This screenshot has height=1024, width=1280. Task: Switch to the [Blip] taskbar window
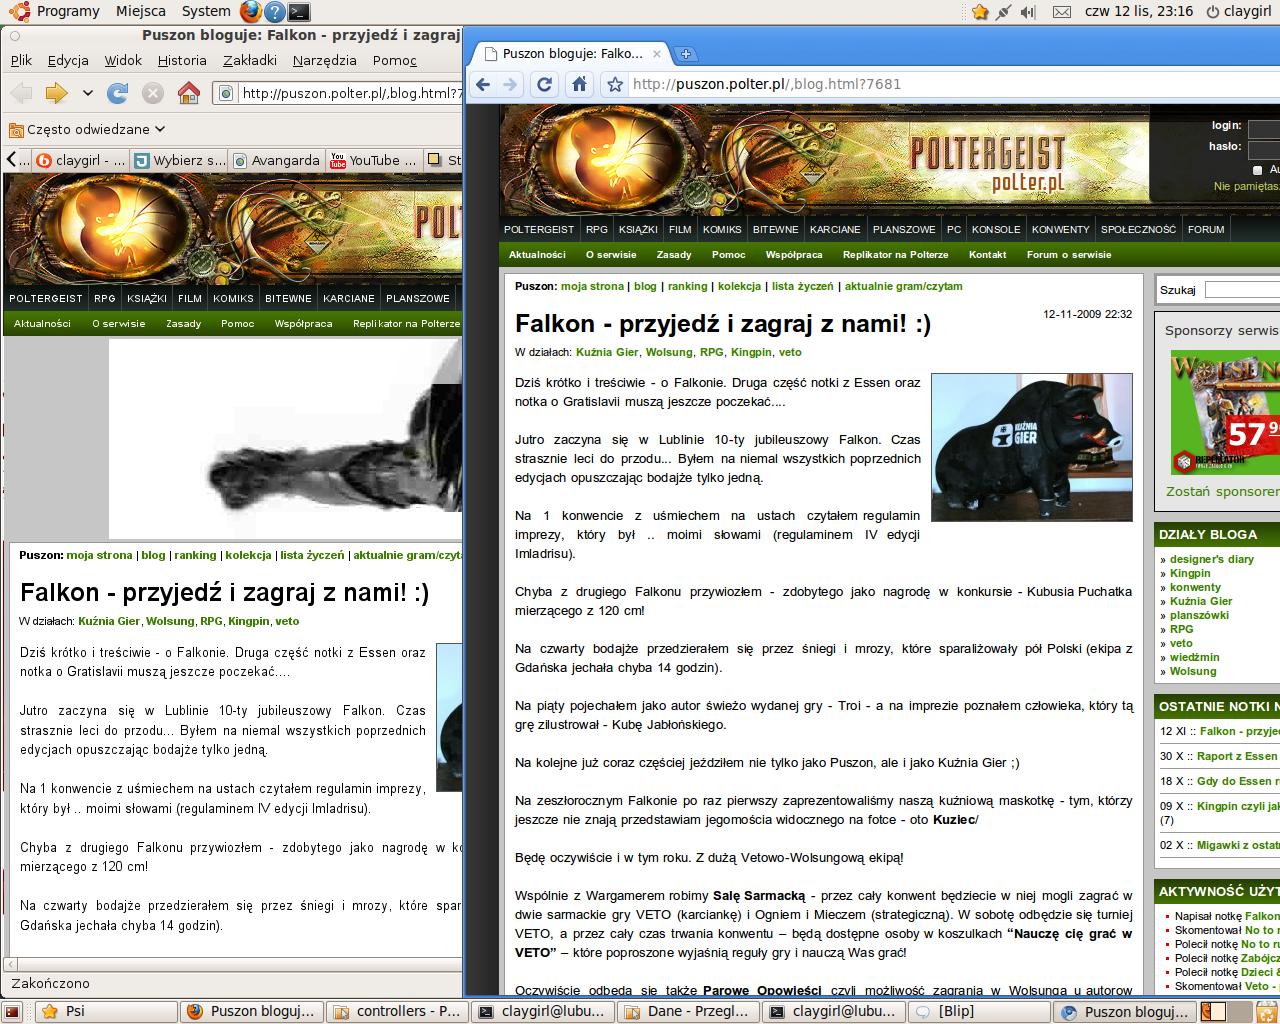978,1012
